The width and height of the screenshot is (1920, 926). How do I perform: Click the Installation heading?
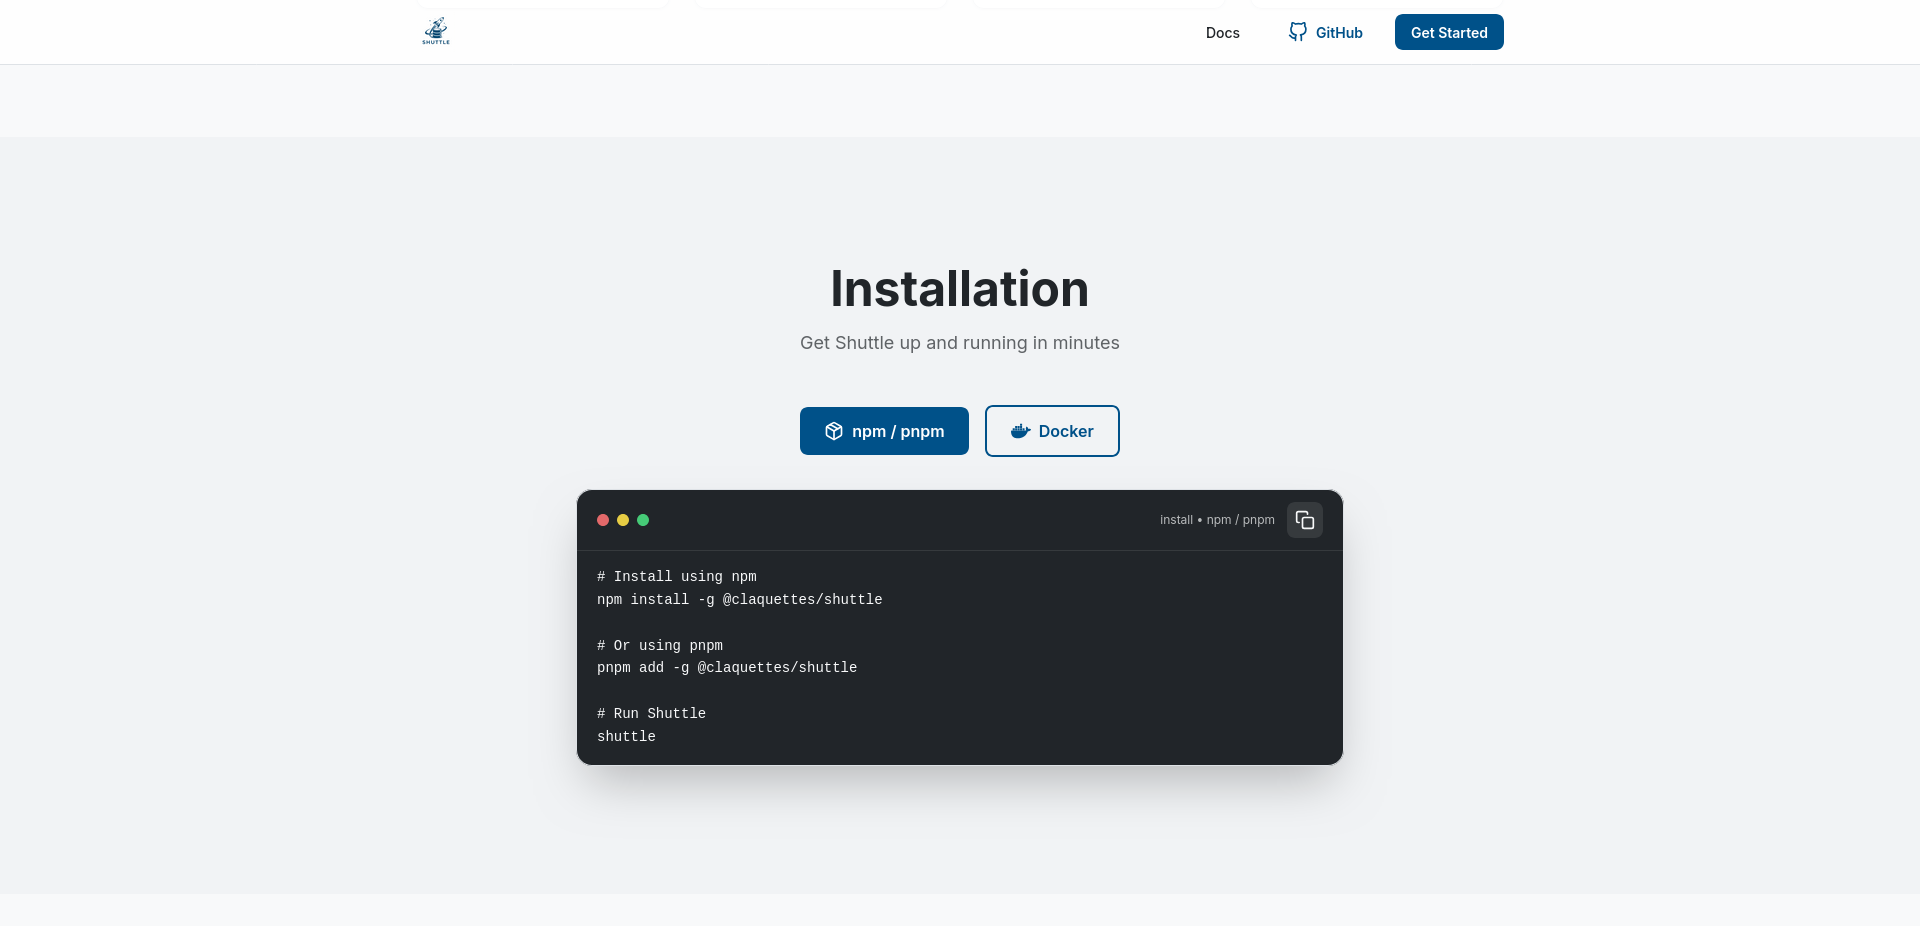pyautogui.click(x=959, y=288)
